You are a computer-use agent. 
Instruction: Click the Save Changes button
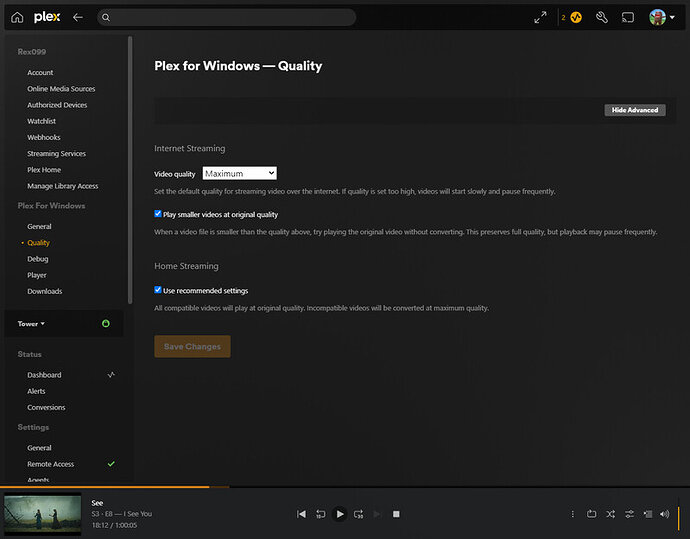[x=192, y=347]
